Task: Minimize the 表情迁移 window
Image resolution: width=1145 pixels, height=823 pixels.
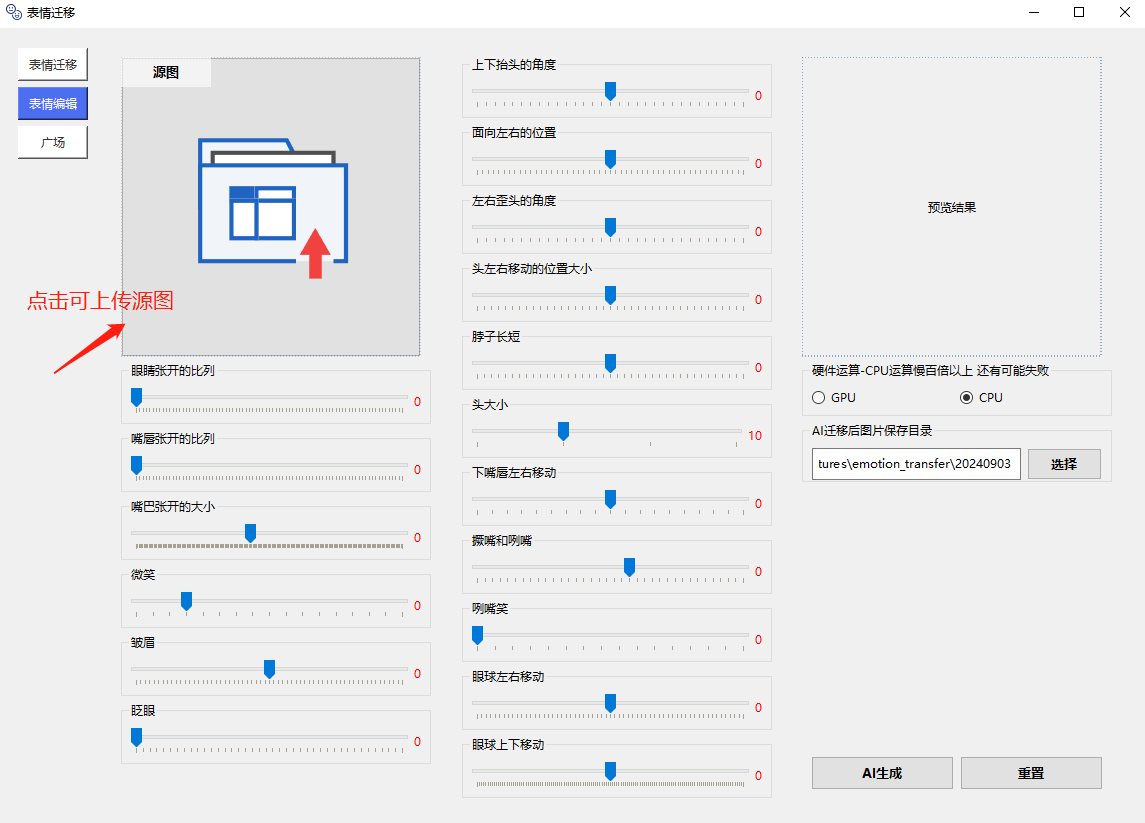Action: point(1033,12)
